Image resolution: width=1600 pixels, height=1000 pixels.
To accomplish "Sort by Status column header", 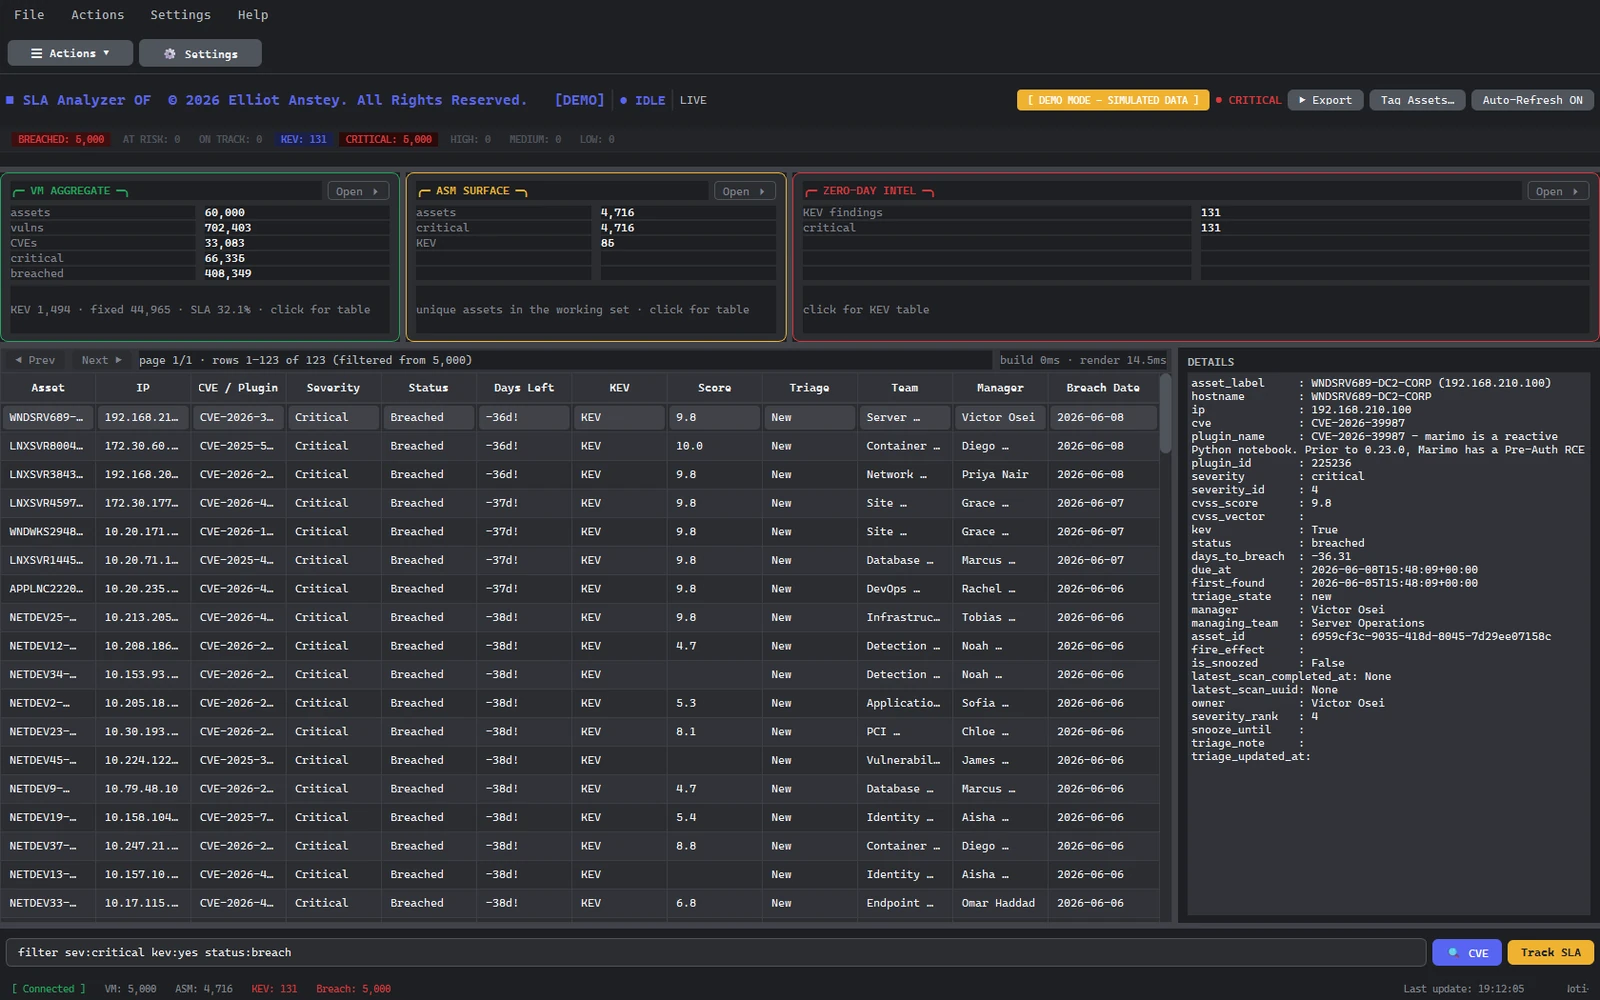I will 428,388.
